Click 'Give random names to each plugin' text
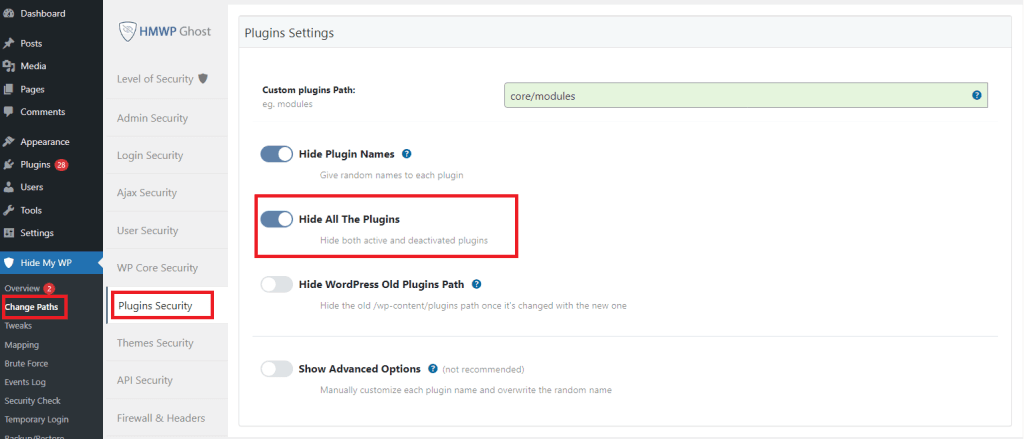 coord(392,175)
